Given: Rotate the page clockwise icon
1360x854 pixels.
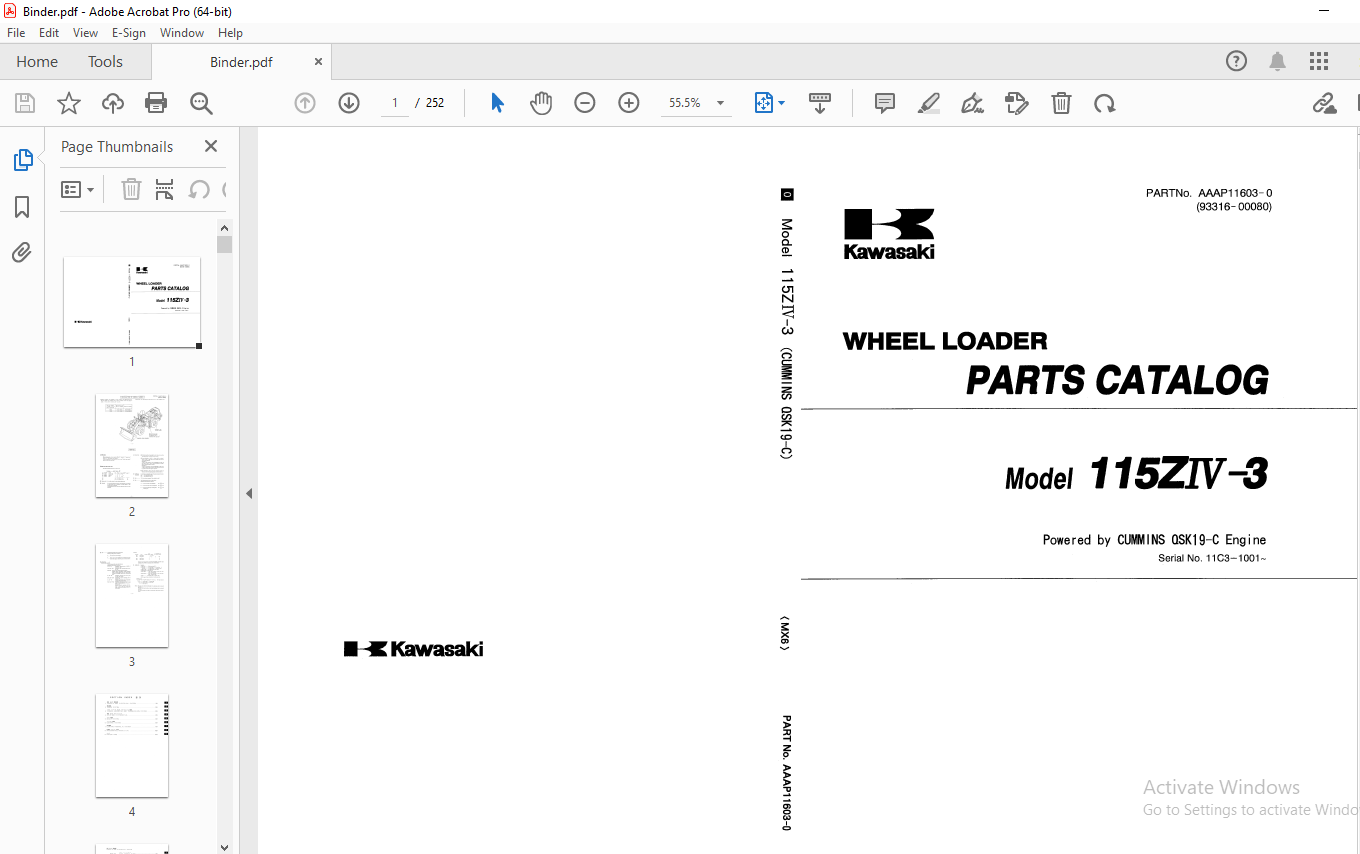Looking at the screenshot, I should pyautogui.click(x=1105, y=103).
